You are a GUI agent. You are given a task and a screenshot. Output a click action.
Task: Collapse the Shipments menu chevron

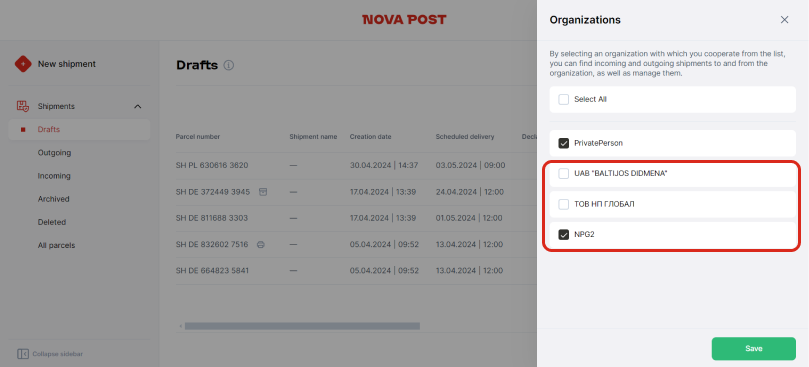pos(137,106)
